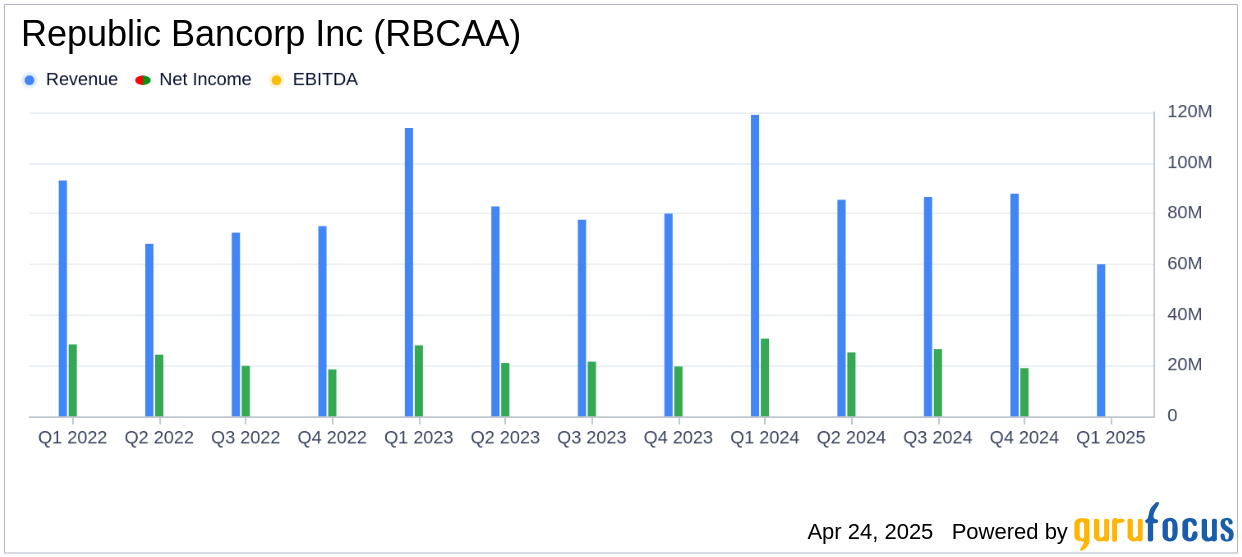Click the Q1 2025 revenue bar

1101,340
